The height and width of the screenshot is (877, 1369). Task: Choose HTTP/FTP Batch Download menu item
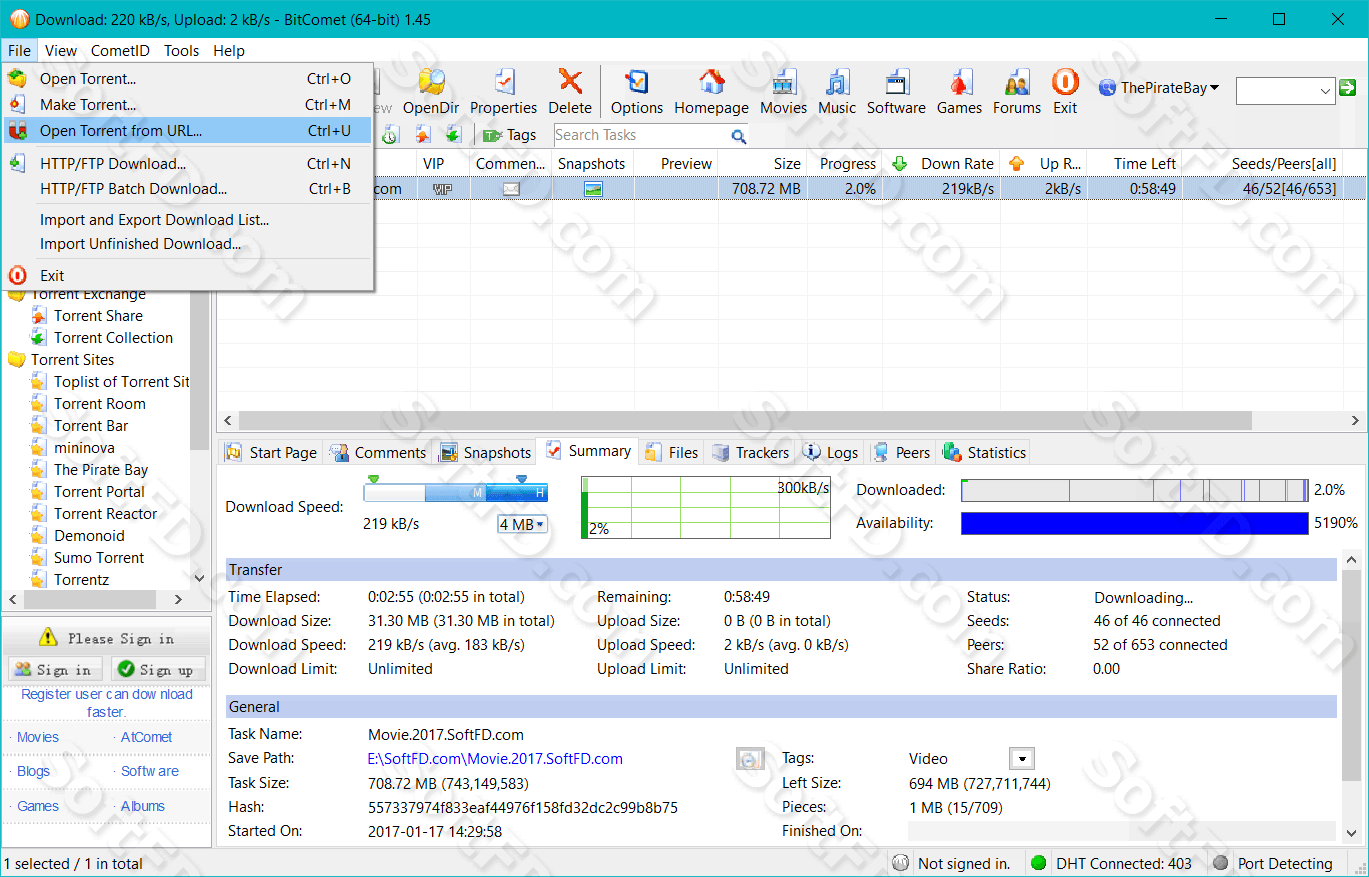(188, 188)
